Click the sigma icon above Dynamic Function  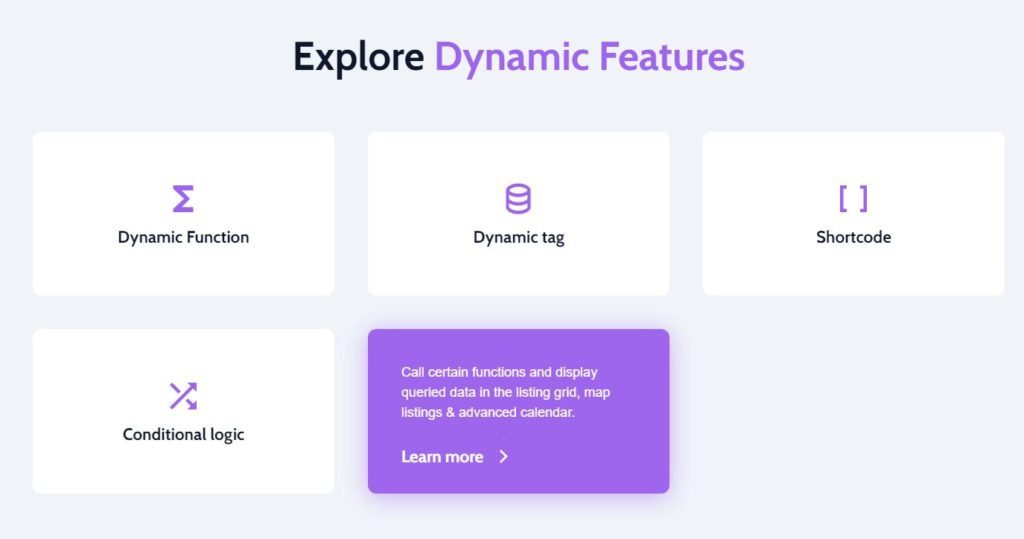click(x=183, y=199)
